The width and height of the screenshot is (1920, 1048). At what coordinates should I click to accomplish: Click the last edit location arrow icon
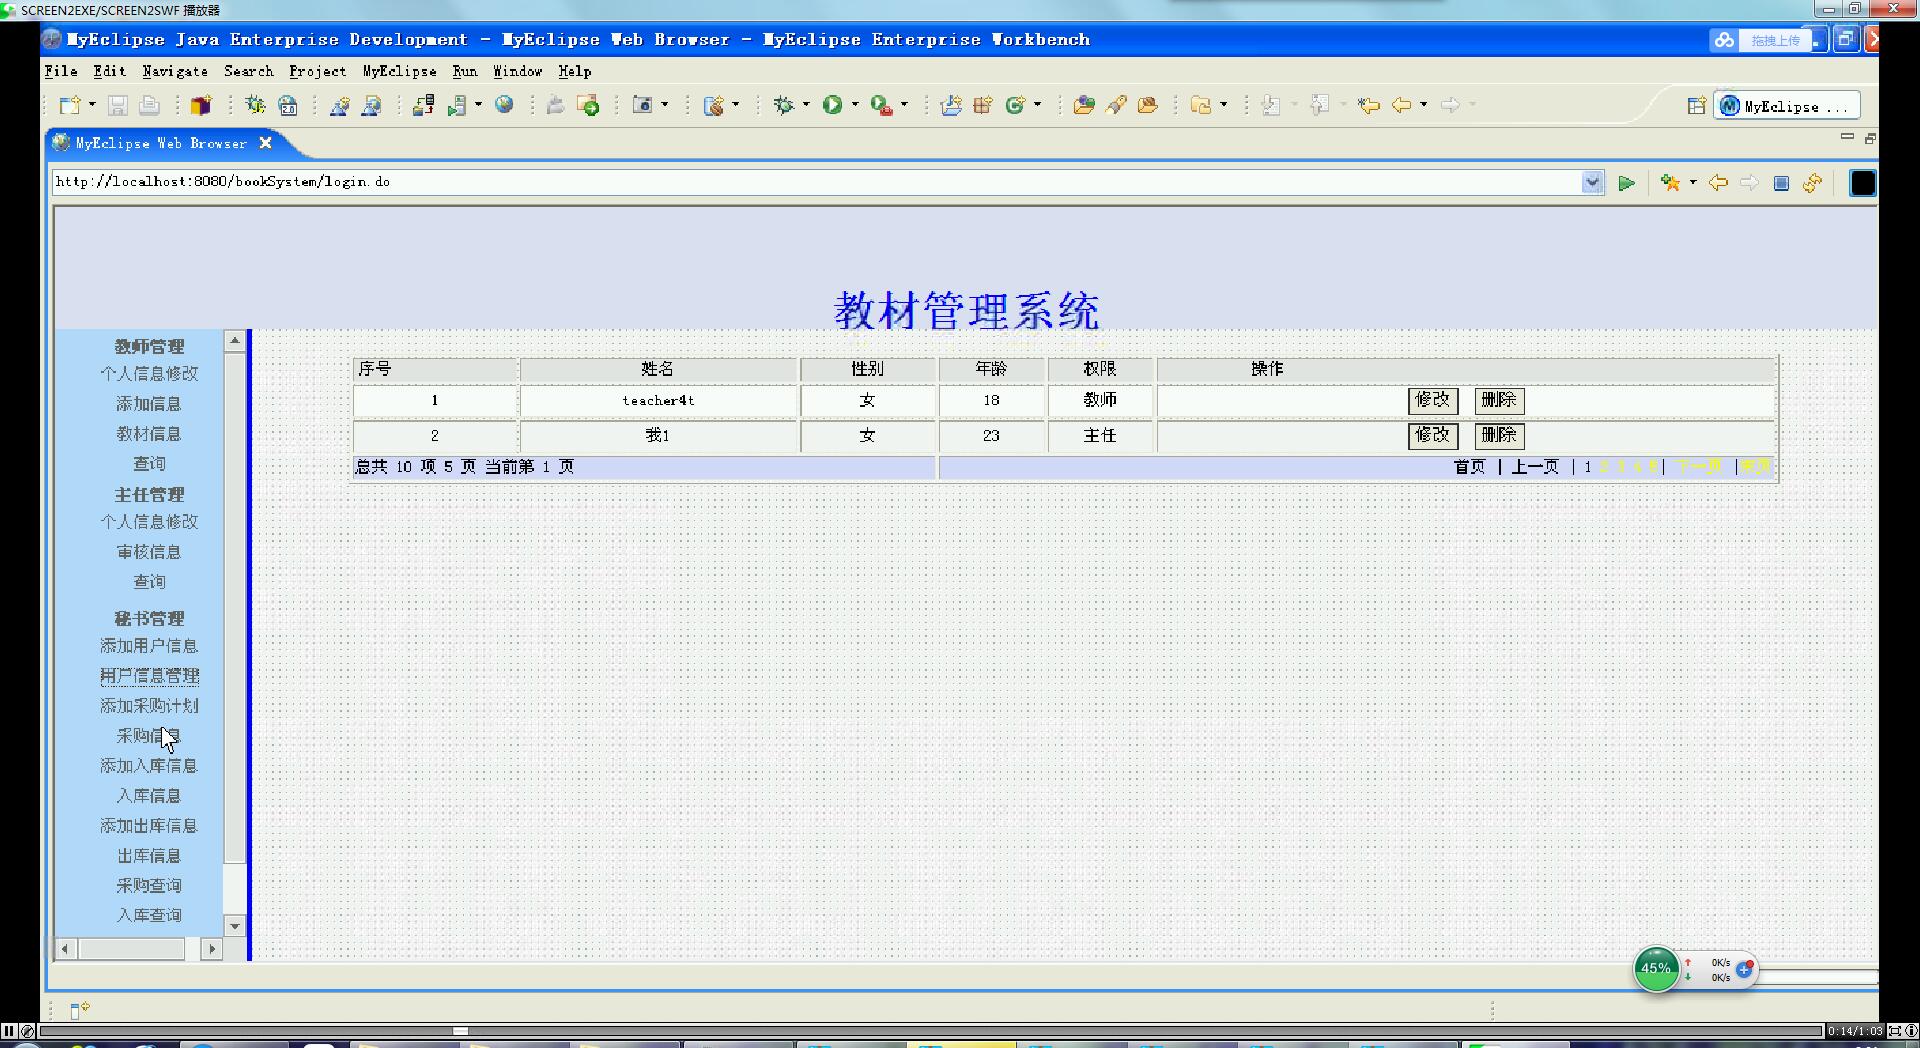pos(1369,105)
